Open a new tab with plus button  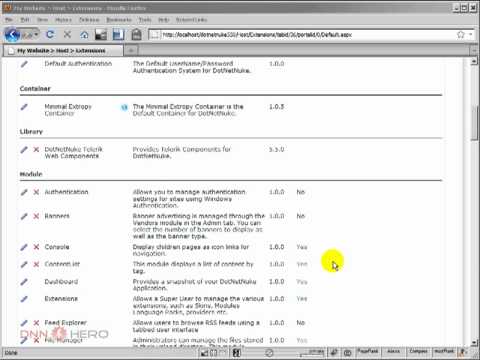click(x=131, y=51)
